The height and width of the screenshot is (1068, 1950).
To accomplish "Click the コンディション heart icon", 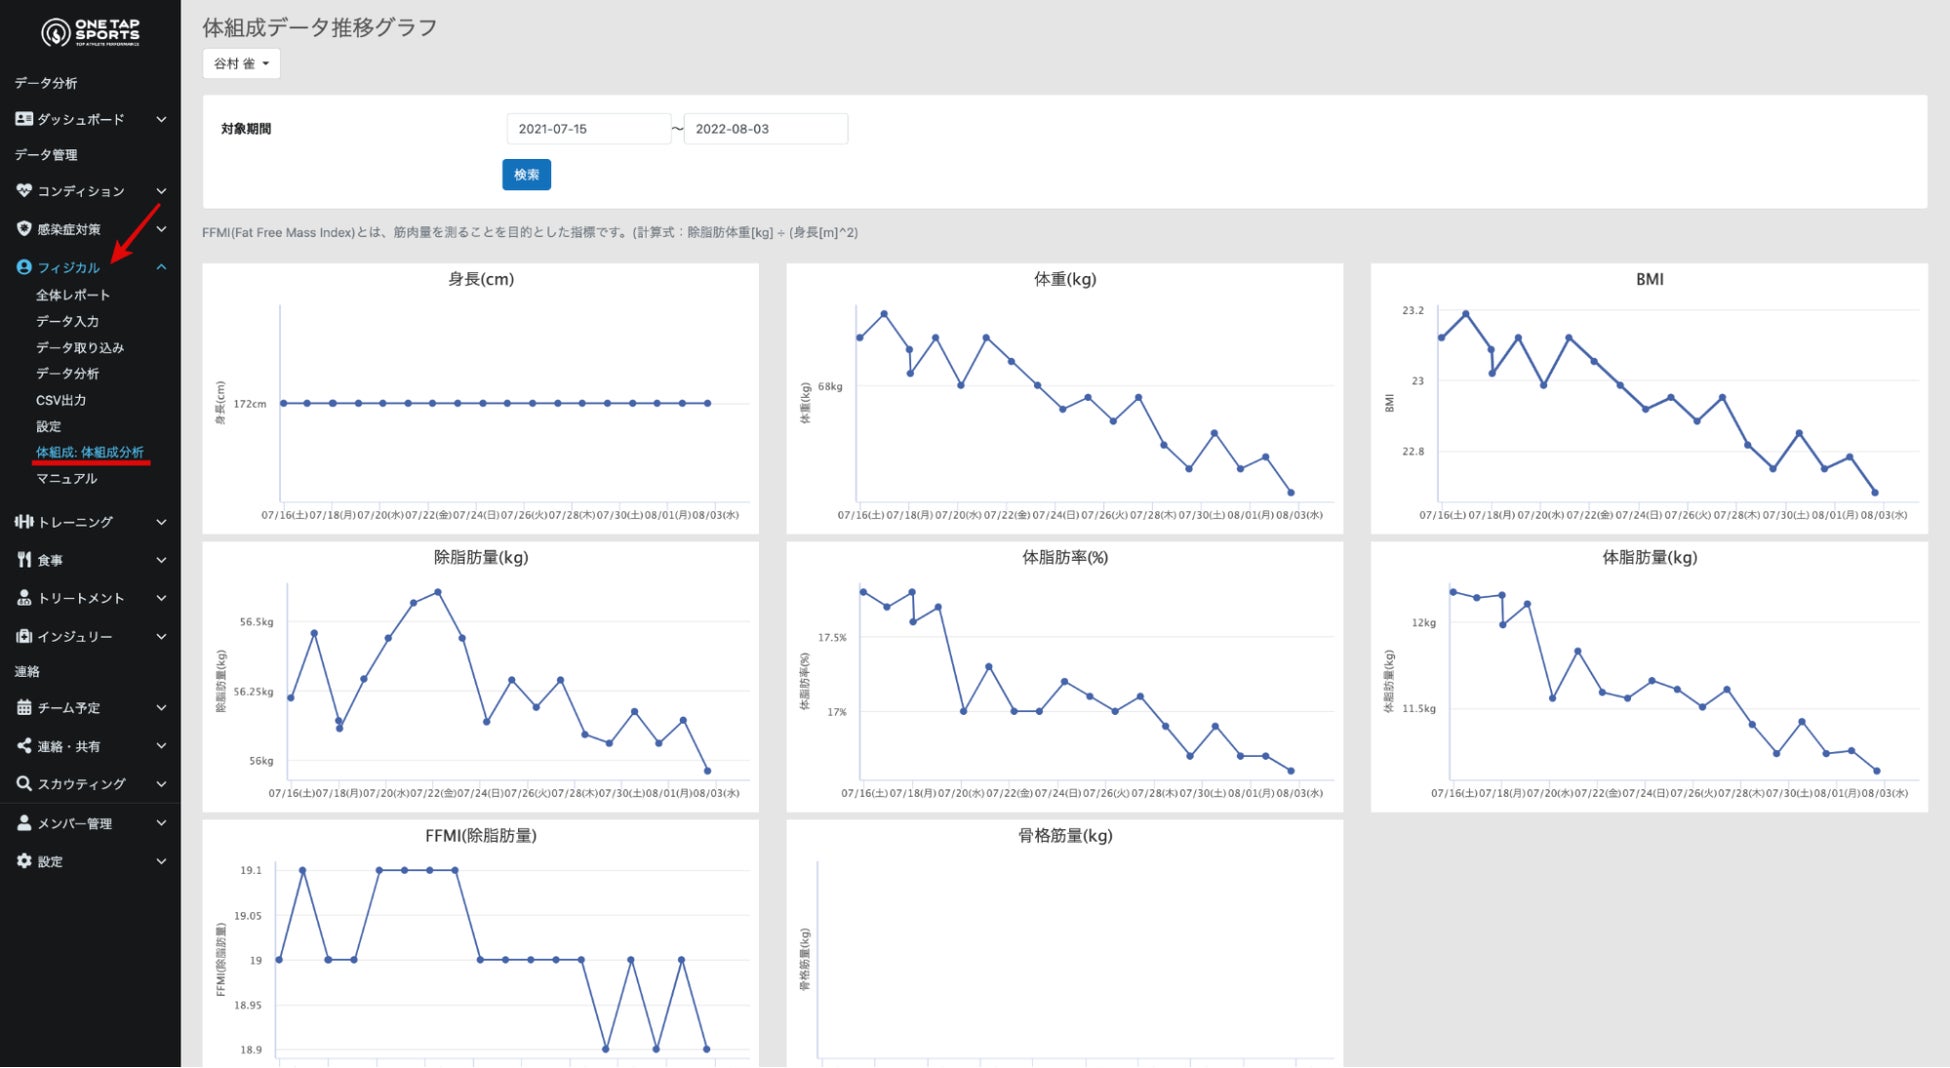I will [24, 191].
